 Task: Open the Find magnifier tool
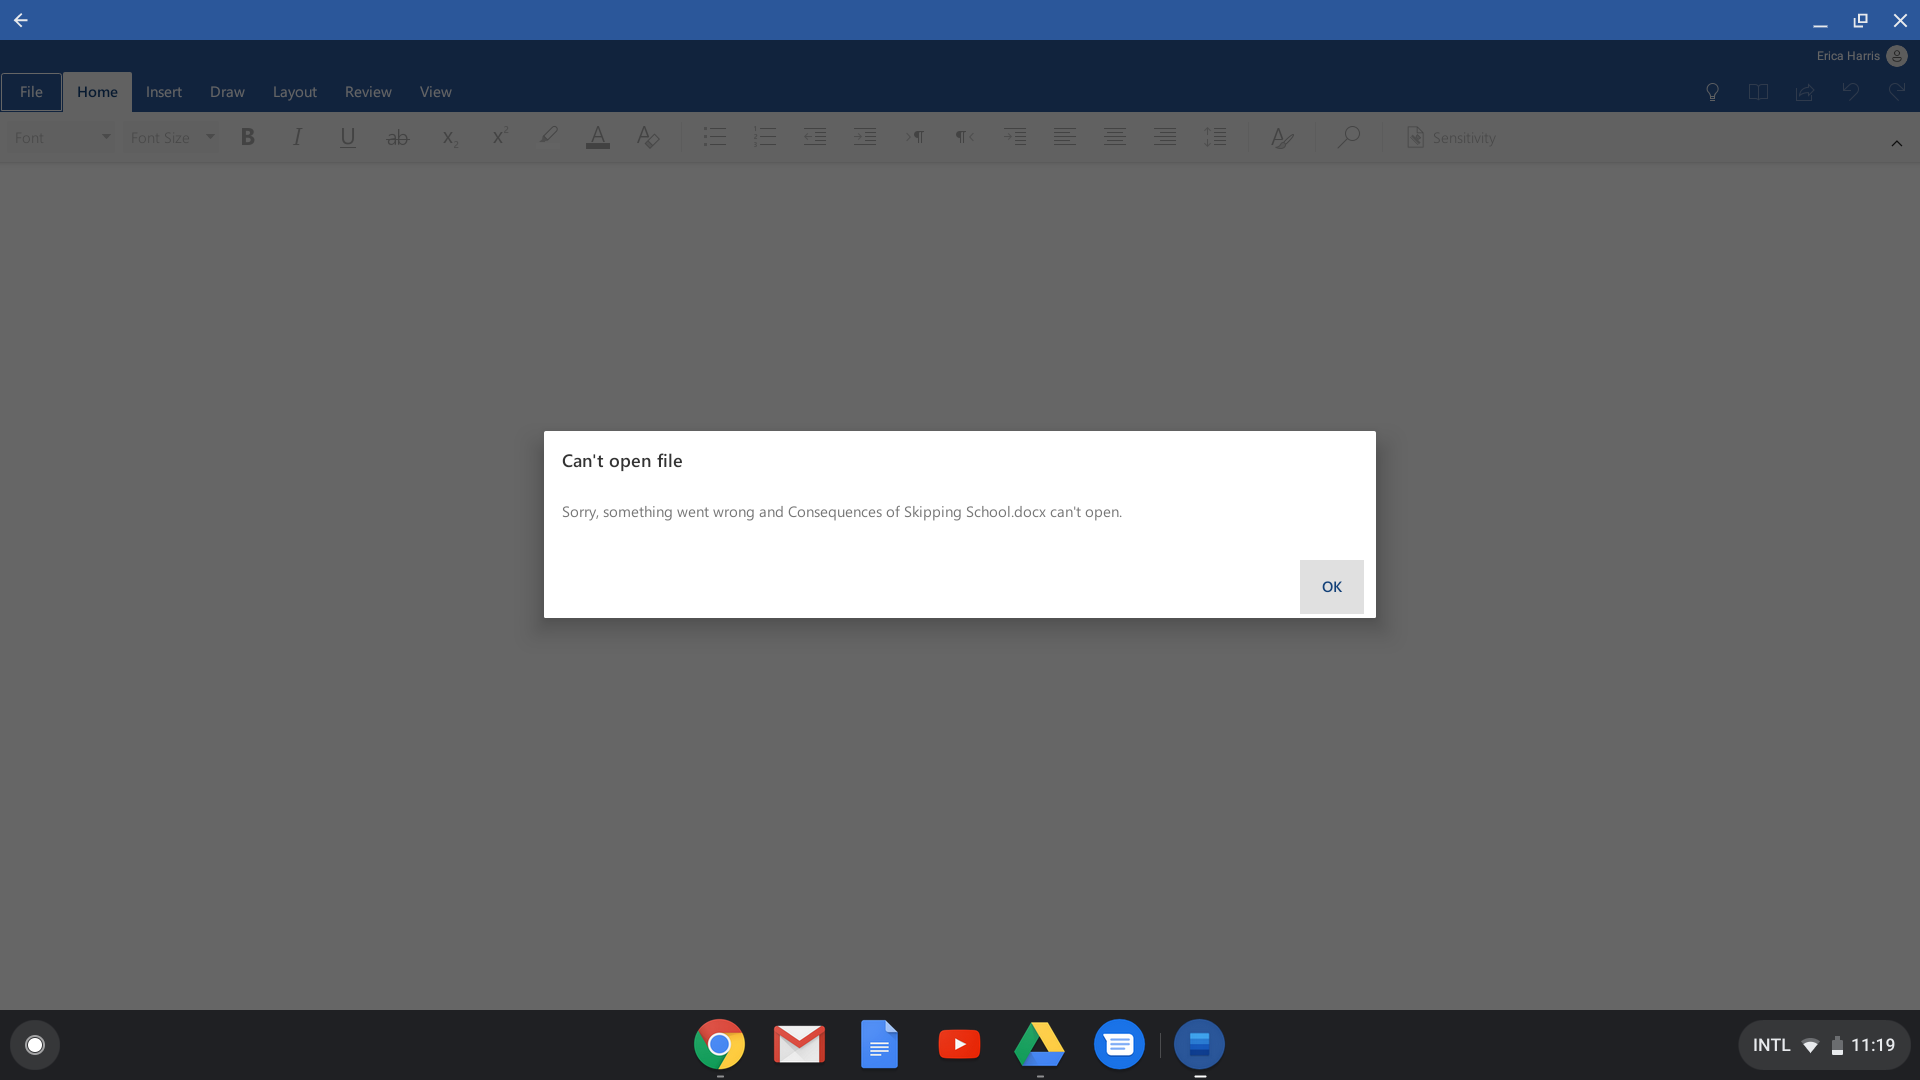[1348, 137]
